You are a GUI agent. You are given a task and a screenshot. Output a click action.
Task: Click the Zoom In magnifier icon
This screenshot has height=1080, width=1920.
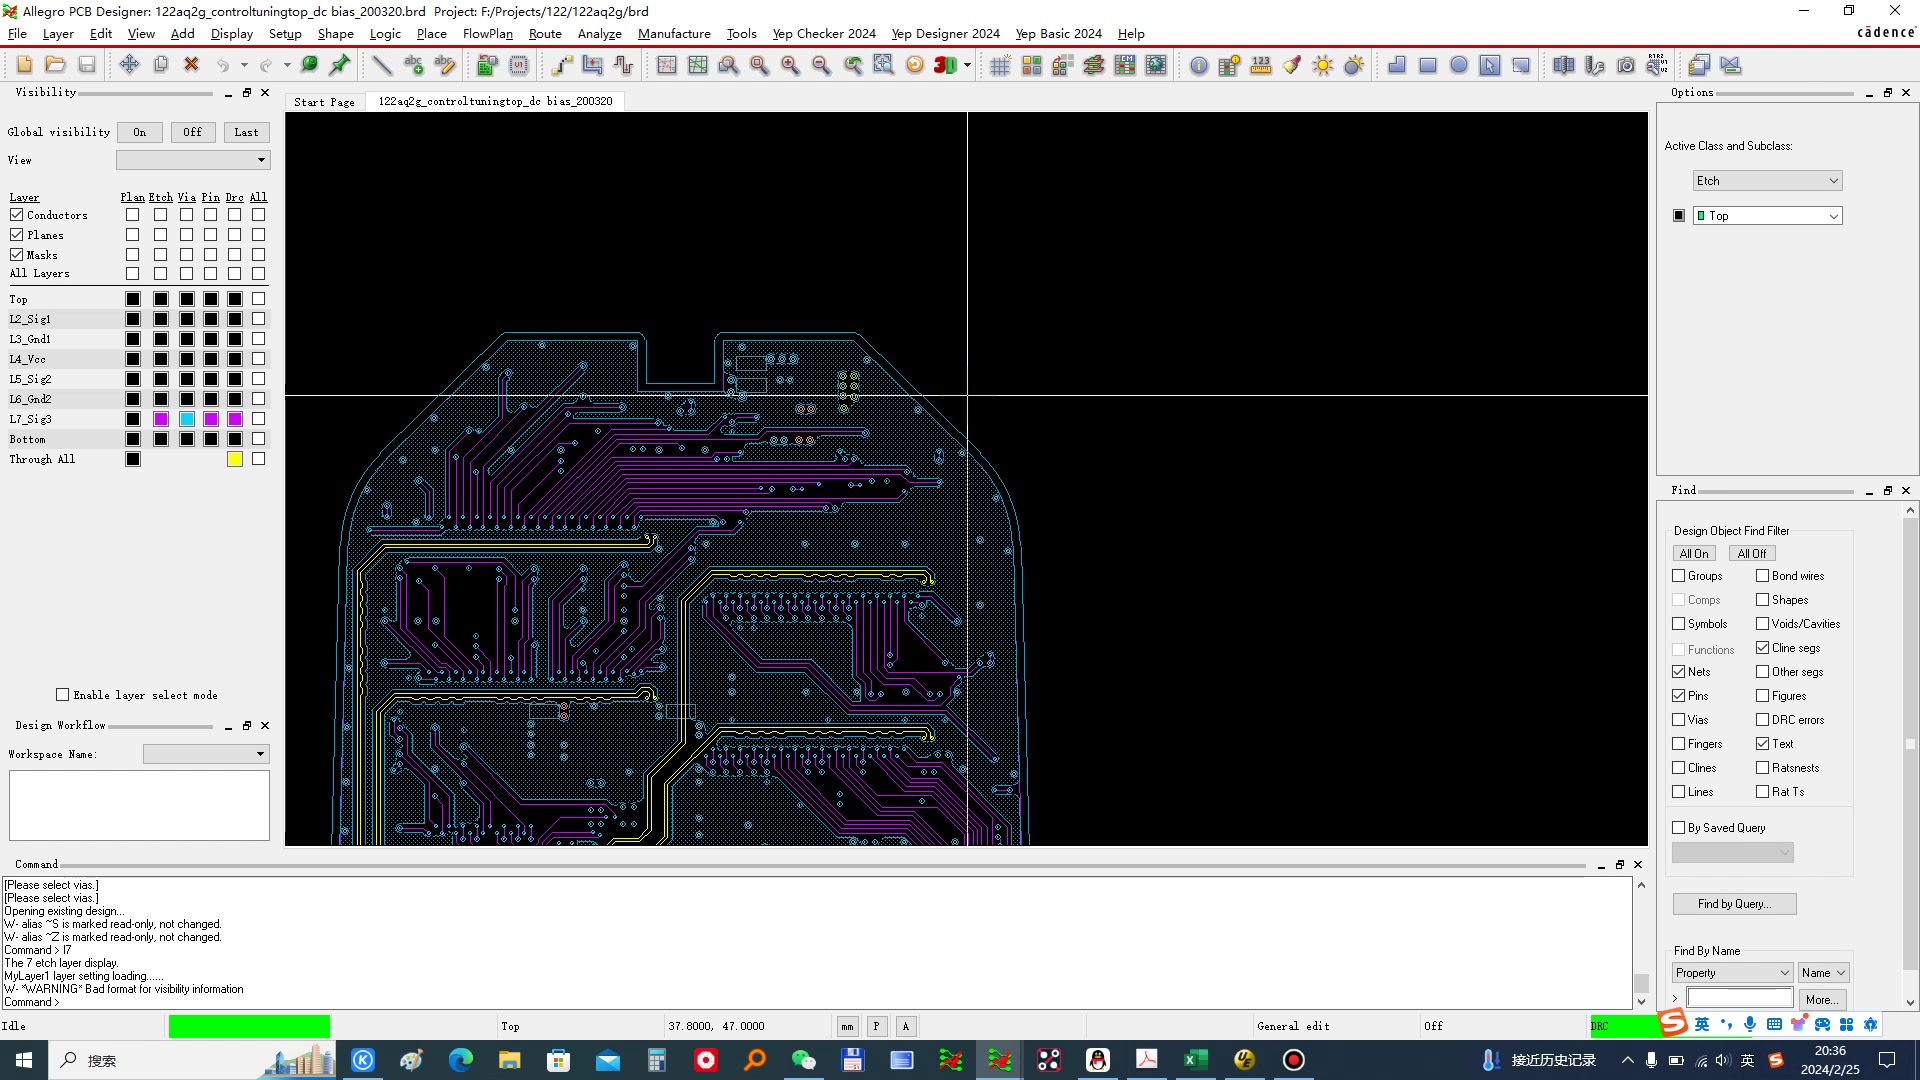(x=790, y=65)
